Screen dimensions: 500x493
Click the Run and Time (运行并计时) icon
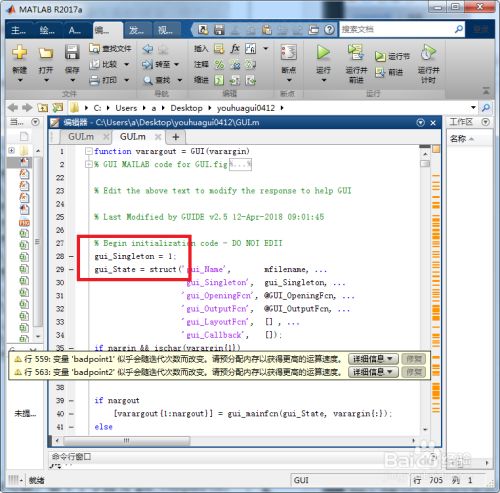(428, 53)
